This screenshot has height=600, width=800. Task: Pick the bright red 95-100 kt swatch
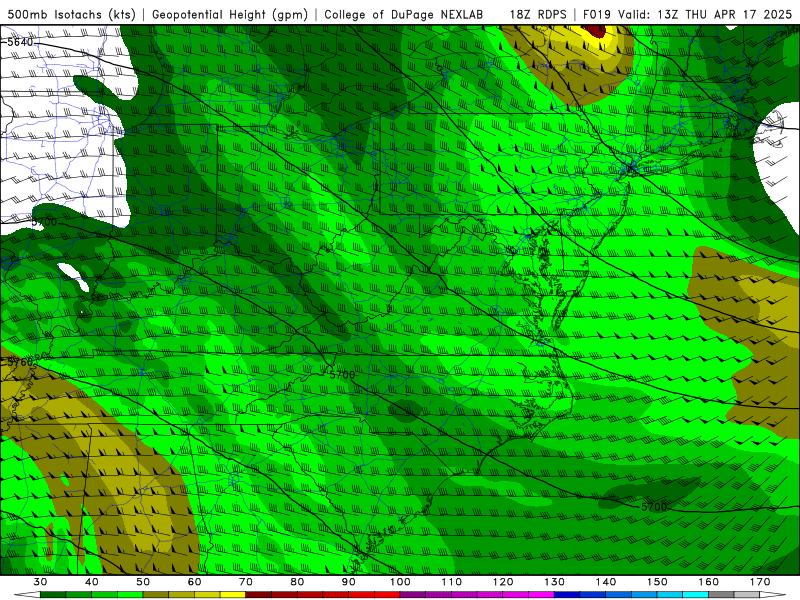(x=387, y=595)
